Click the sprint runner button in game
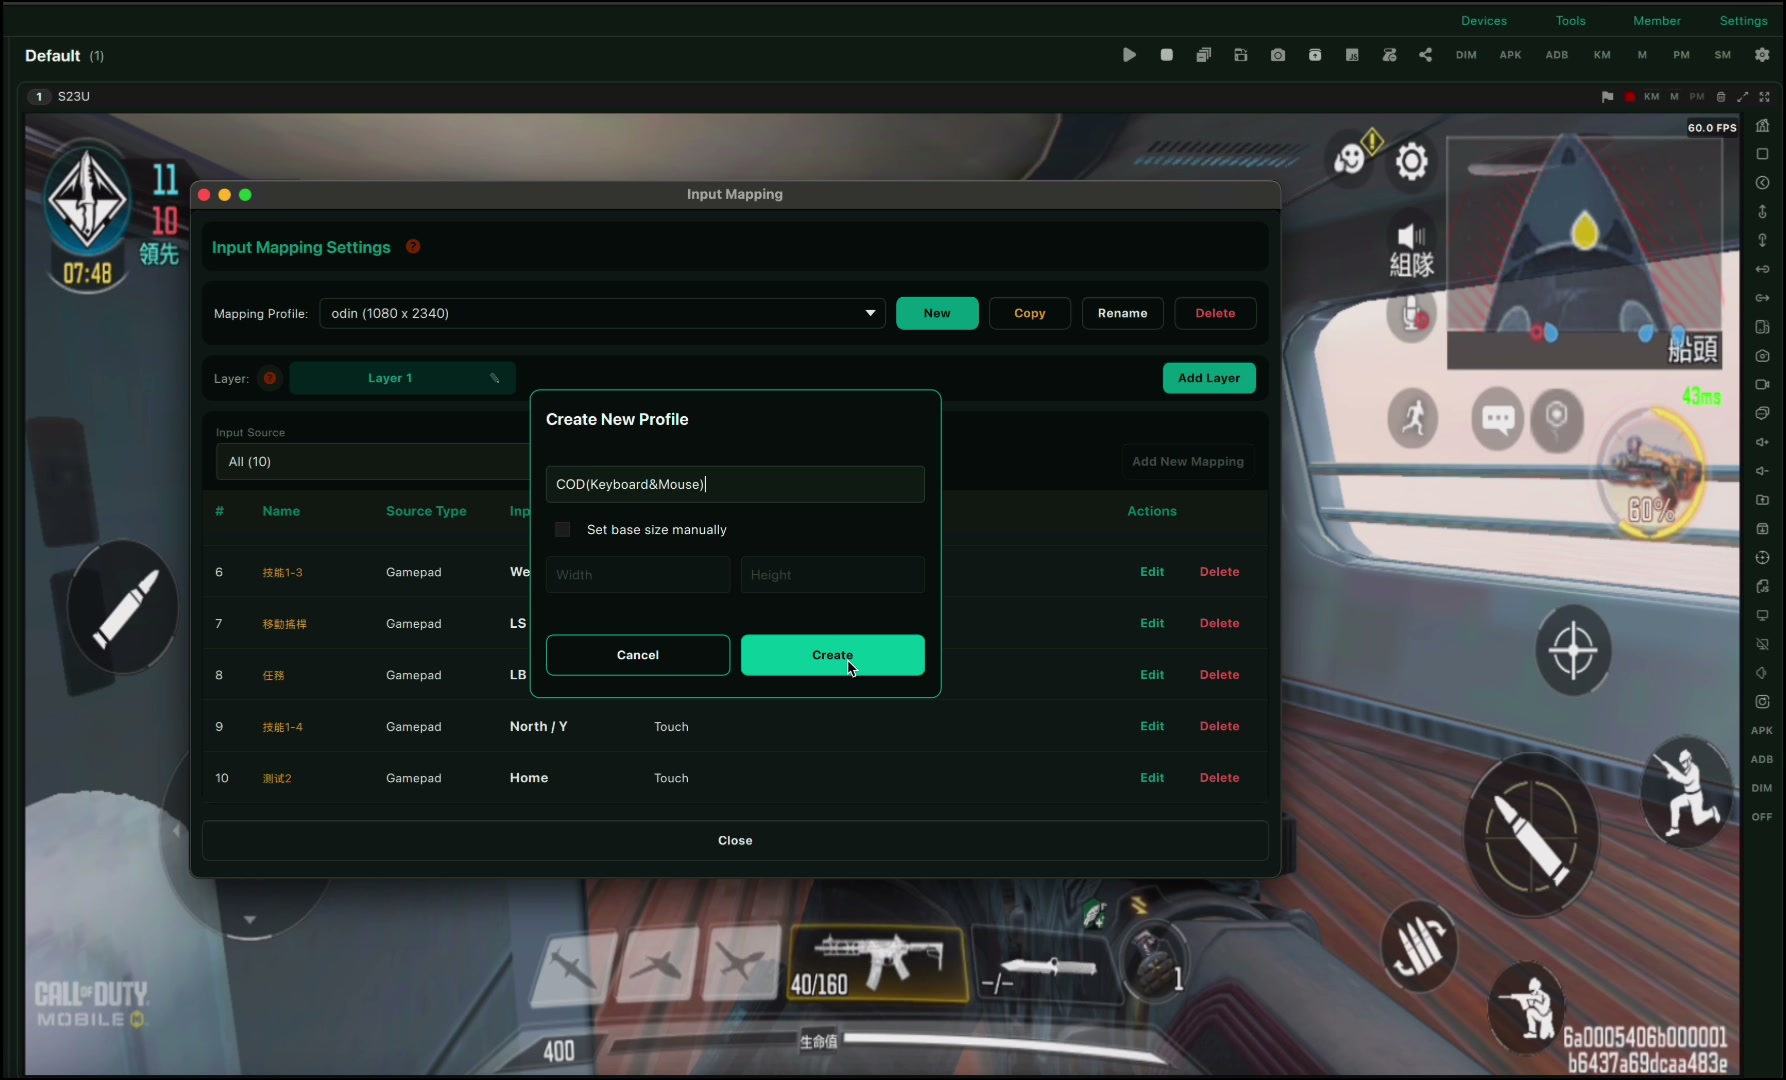 click(1413, 418)
